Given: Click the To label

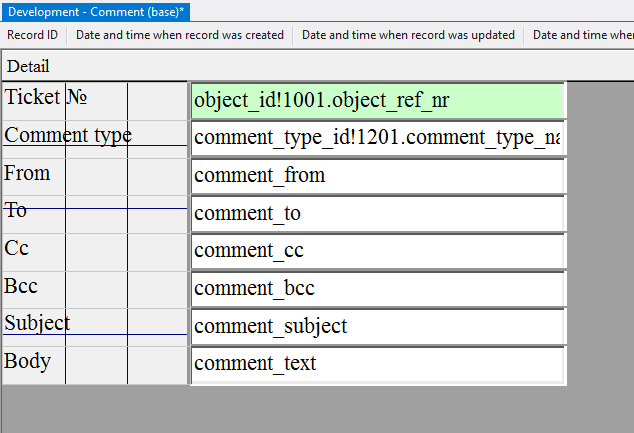Looking at the screenshot, I should 16,210.
